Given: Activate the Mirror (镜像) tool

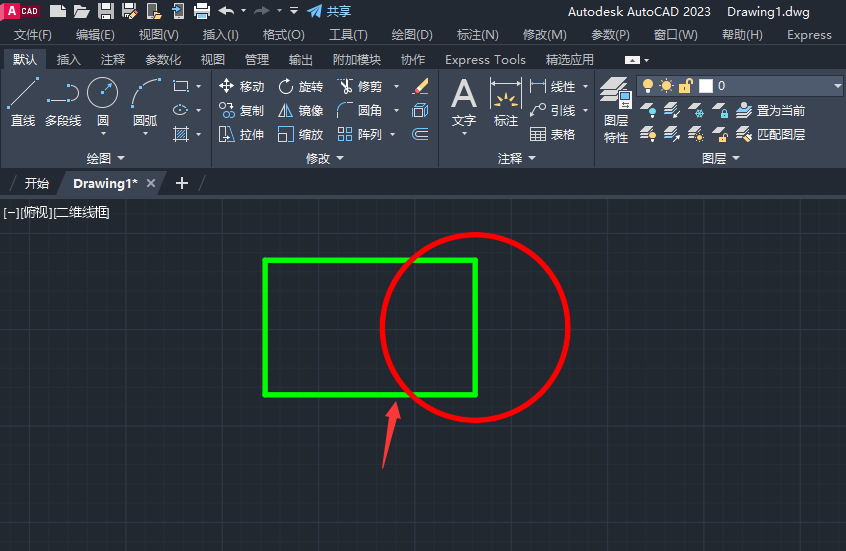Looking at the screenshot, I should click(x=301, y=111).
